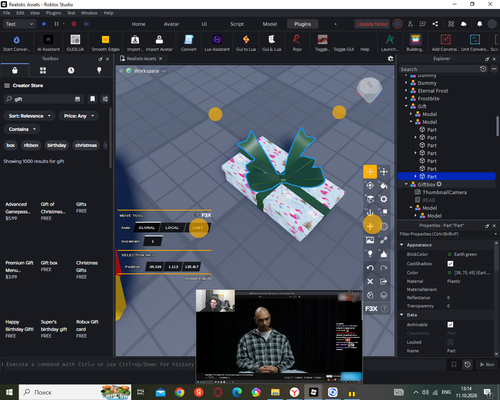Collapse the Giftbox item in Explorer
This screenshot has width=500, height=400.
[406, 184]
